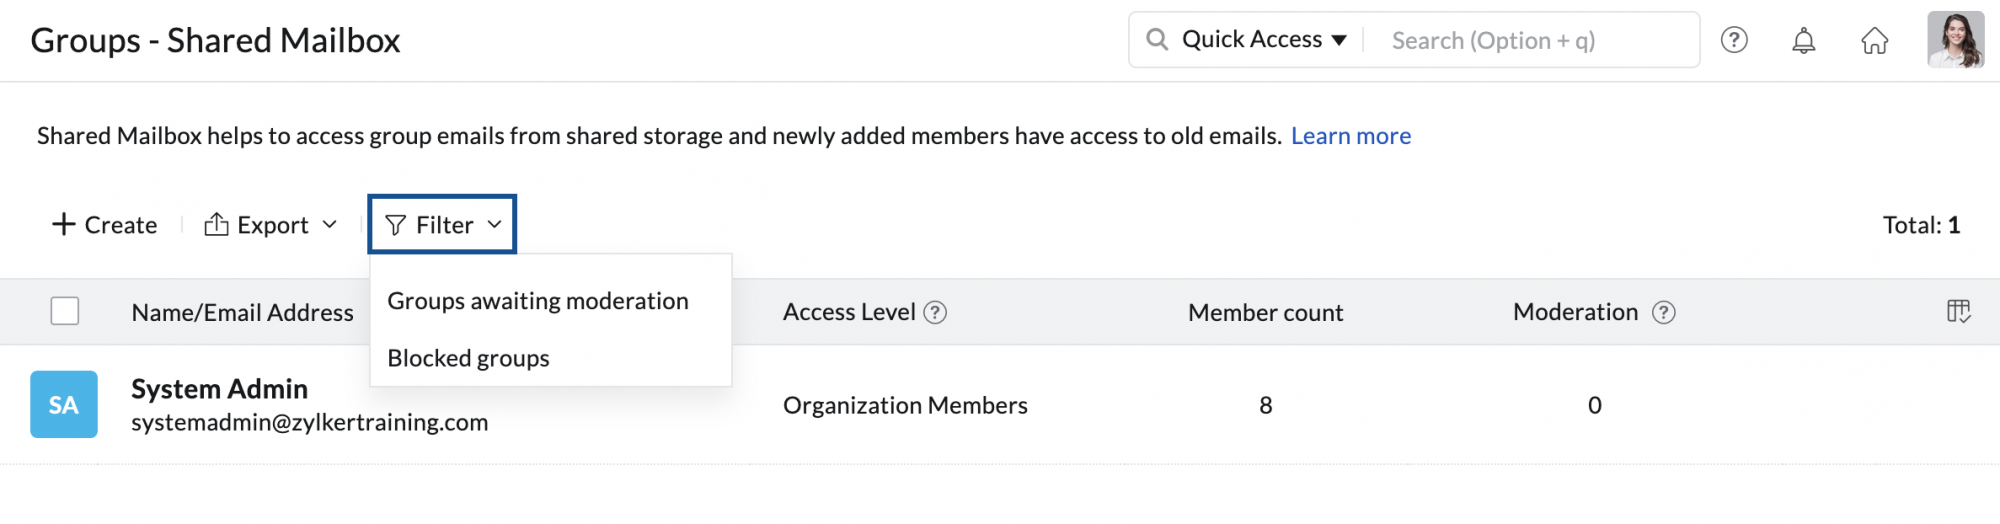Open the user profile picture
This screenshot has height=524, width=2000.
pyautogui.click(x=1955, y=40)
